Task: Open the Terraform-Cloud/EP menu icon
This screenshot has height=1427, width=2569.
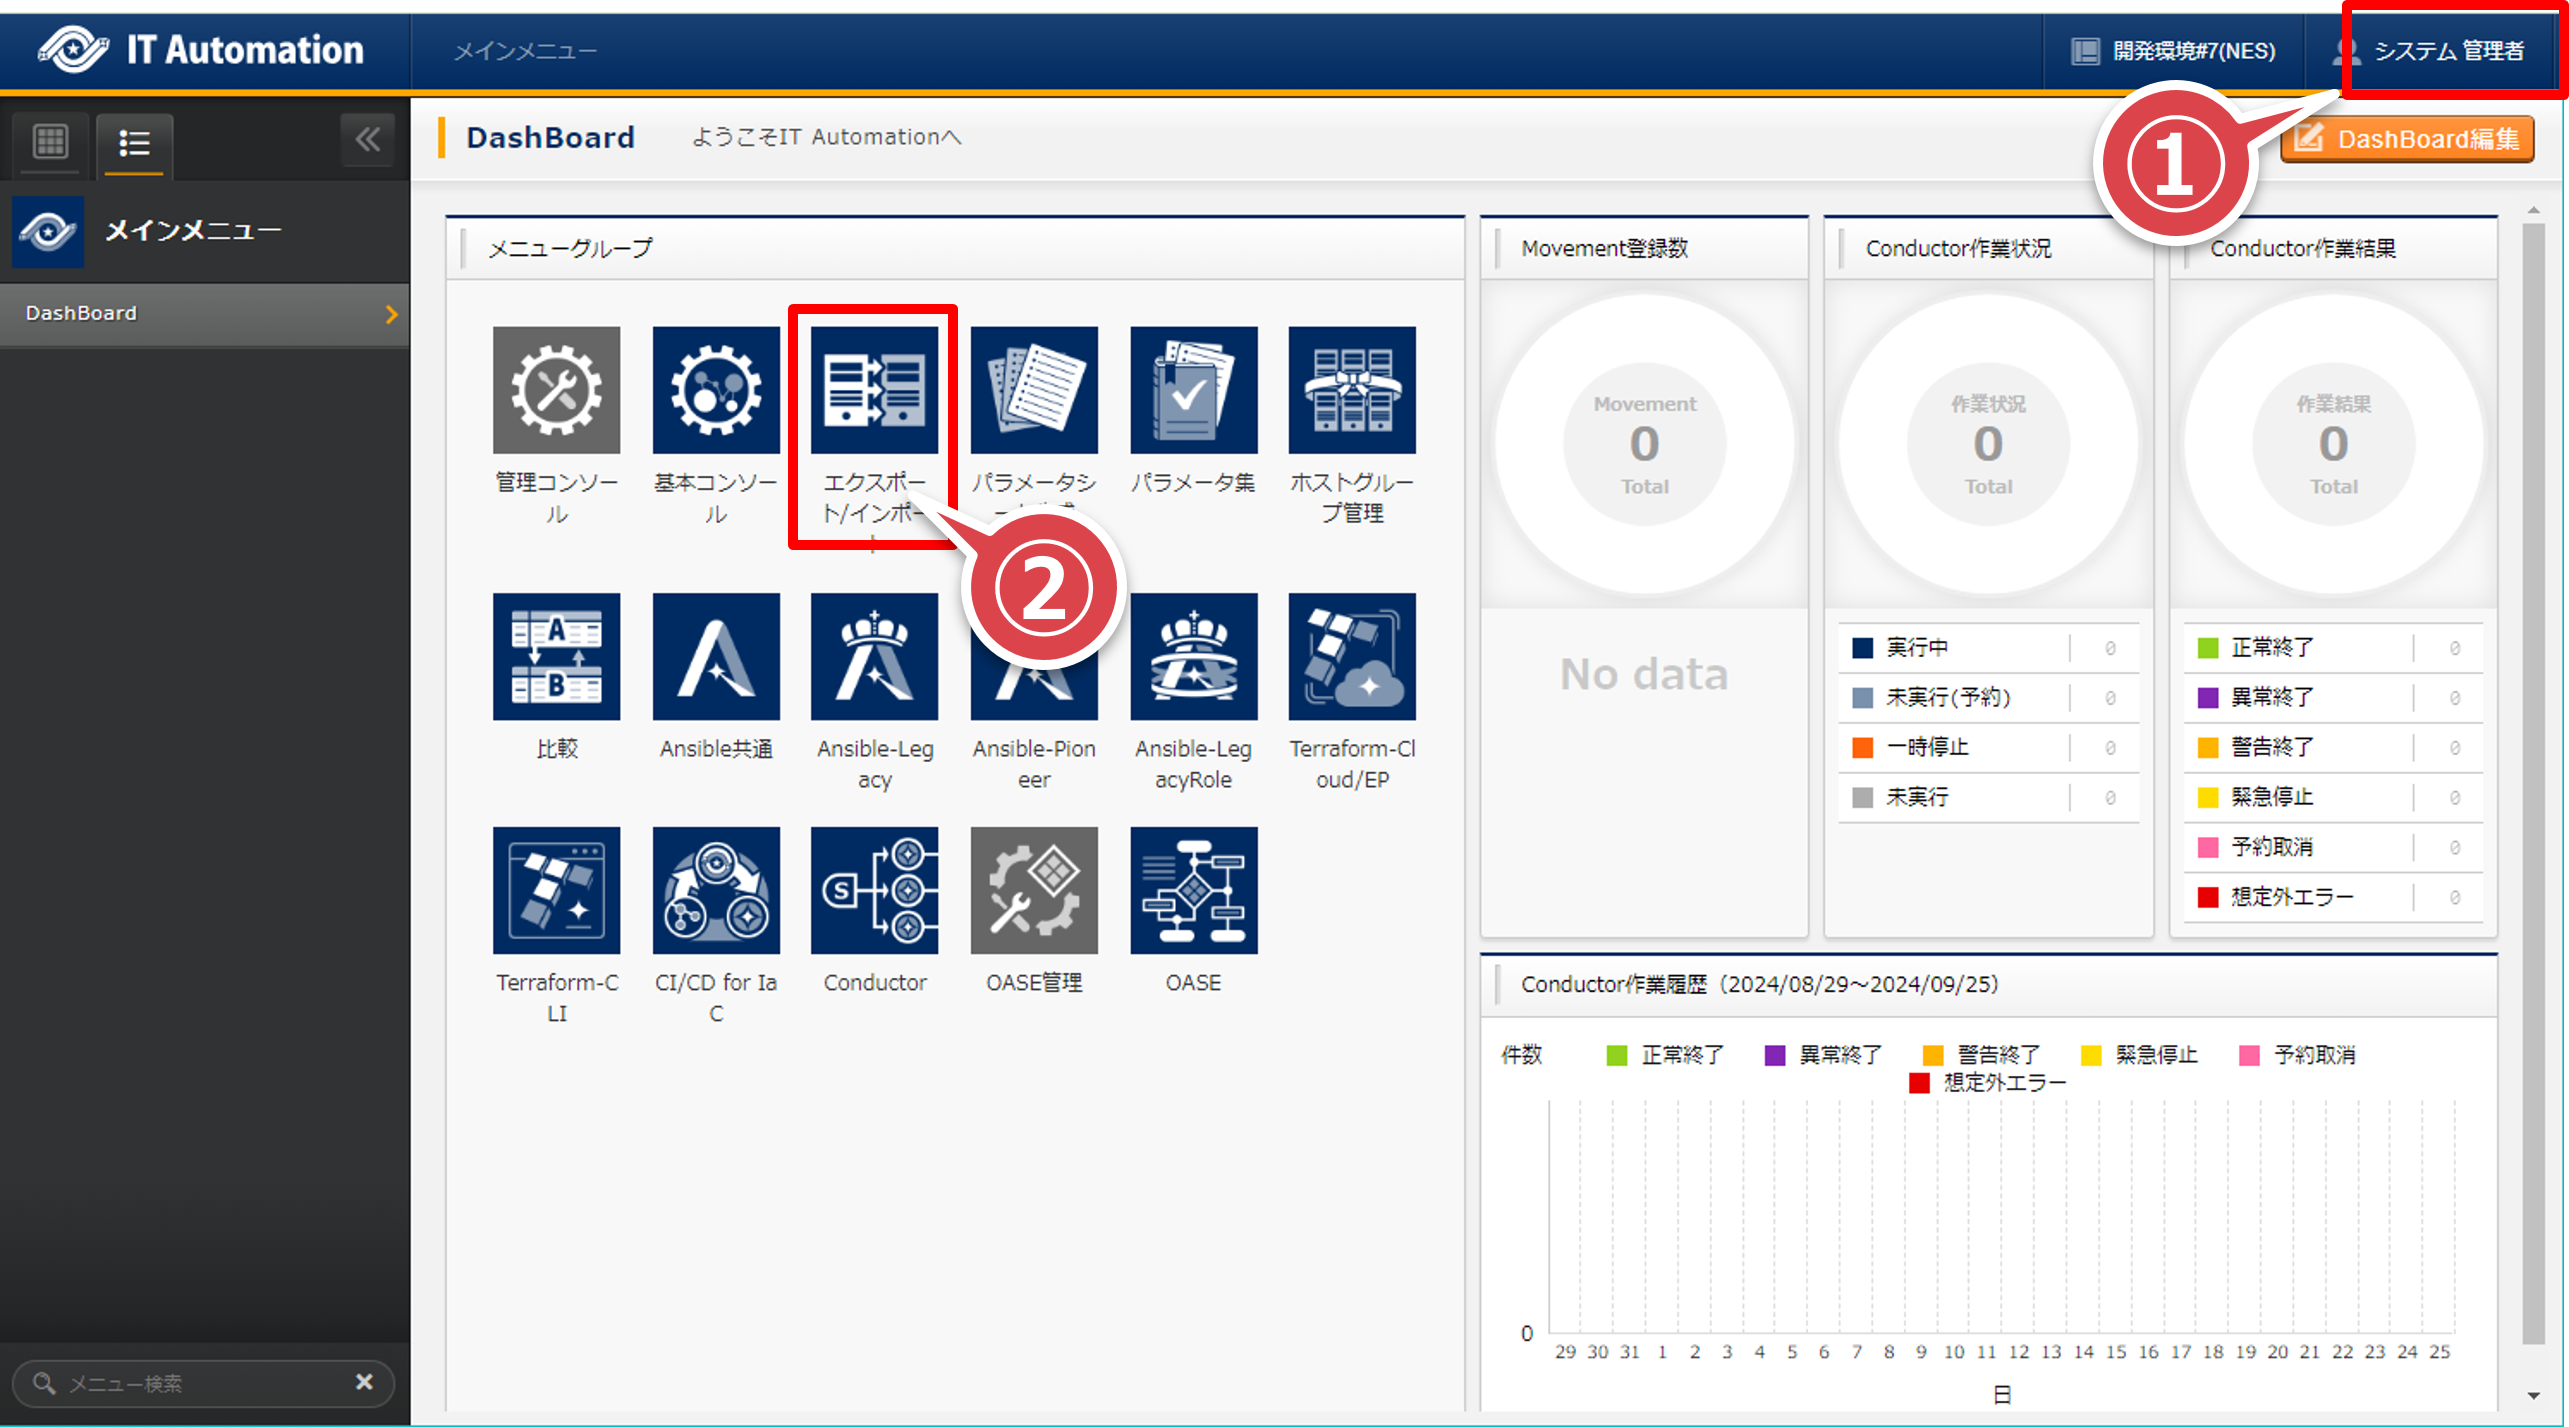Action: pos(1352,656)
